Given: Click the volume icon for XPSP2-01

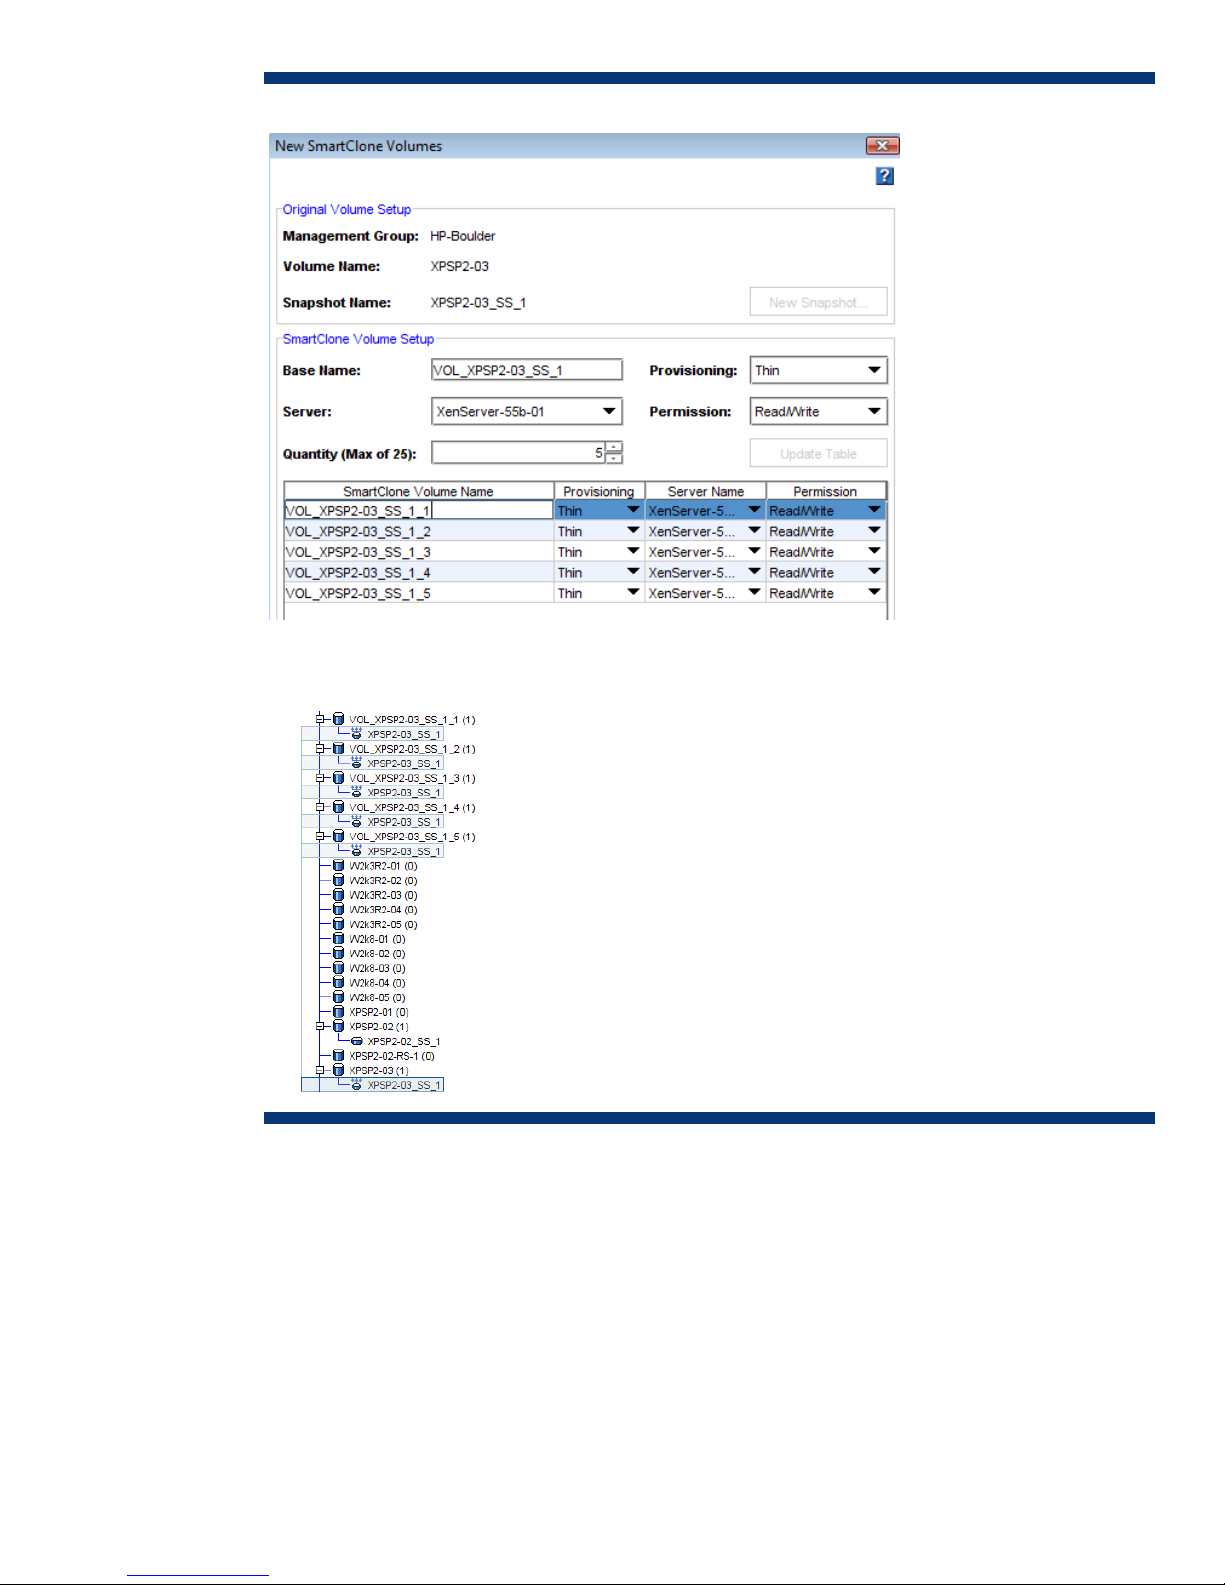Looking at the screenshot, I should click(339, 1012).
